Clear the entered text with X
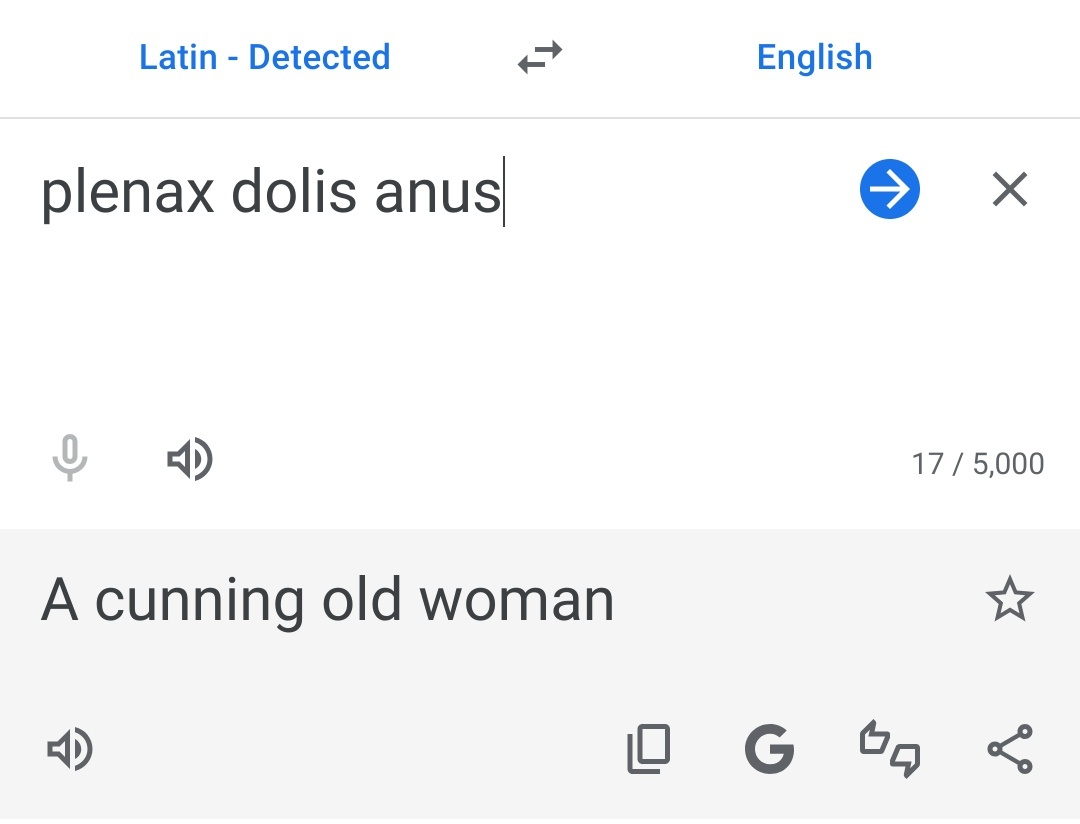 [1010, 189]
